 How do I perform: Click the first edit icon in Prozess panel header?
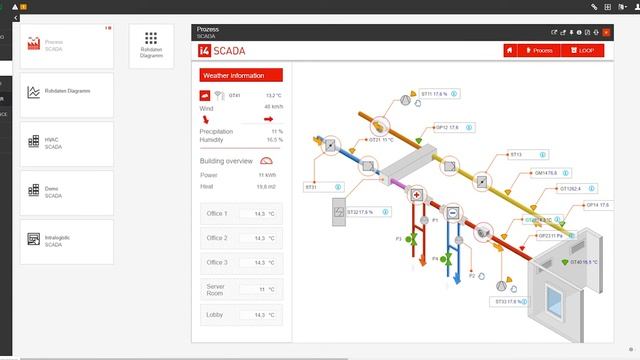pyautogui.click(x=553, y=32)
